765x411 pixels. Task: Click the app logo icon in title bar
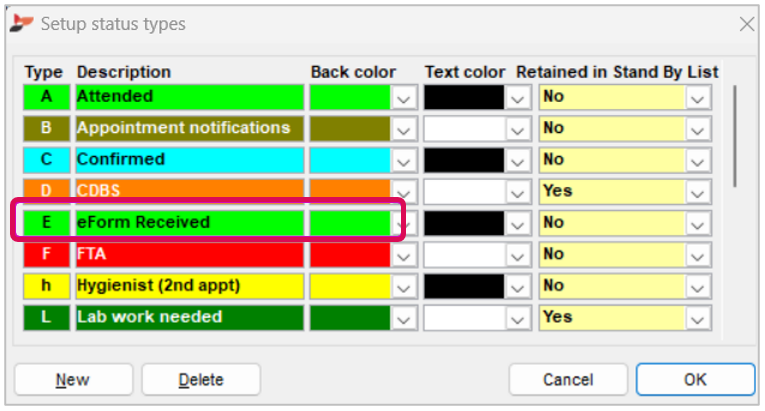coord(21,22)
